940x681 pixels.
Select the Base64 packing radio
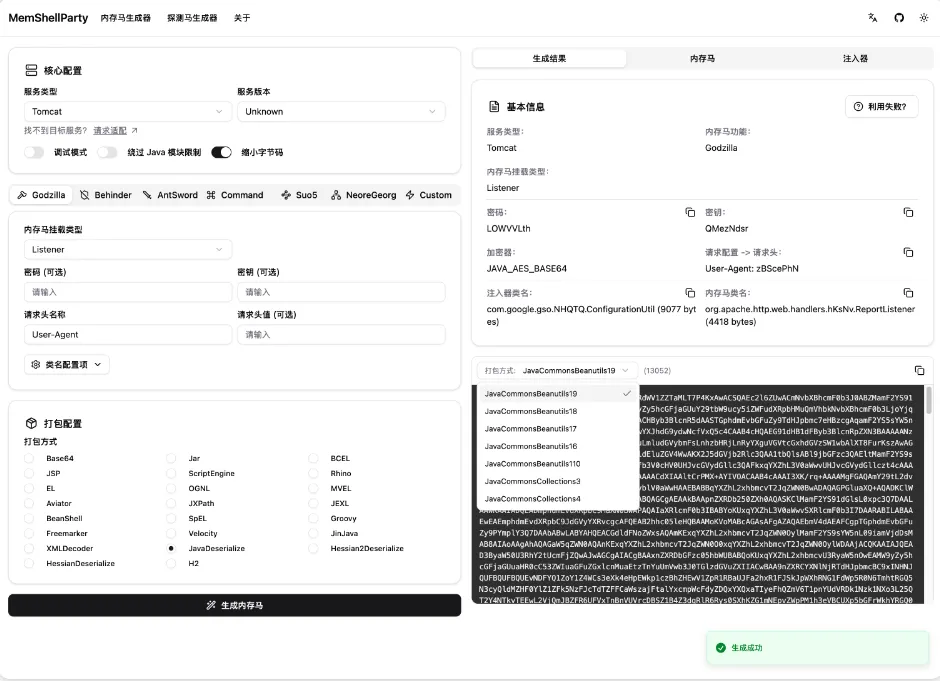click(x=29, y=458)
